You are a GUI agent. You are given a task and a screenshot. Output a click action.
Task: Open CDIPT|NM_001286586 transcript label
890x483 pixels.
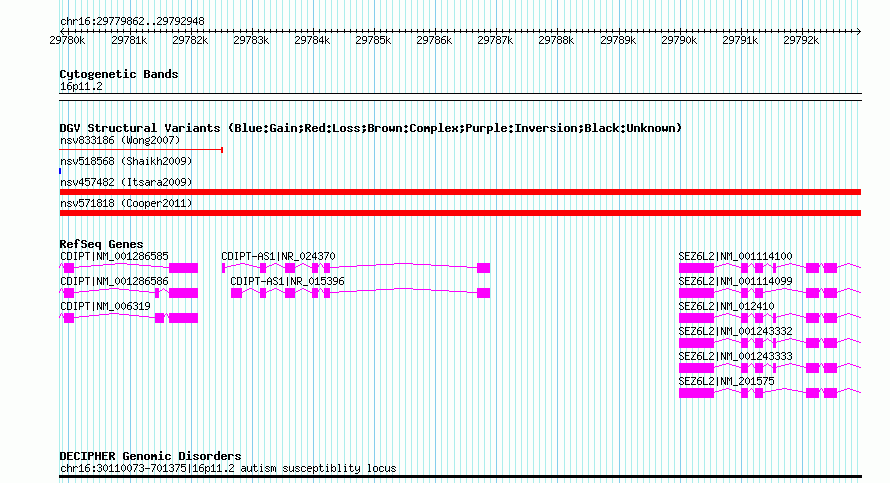(114, 282)
